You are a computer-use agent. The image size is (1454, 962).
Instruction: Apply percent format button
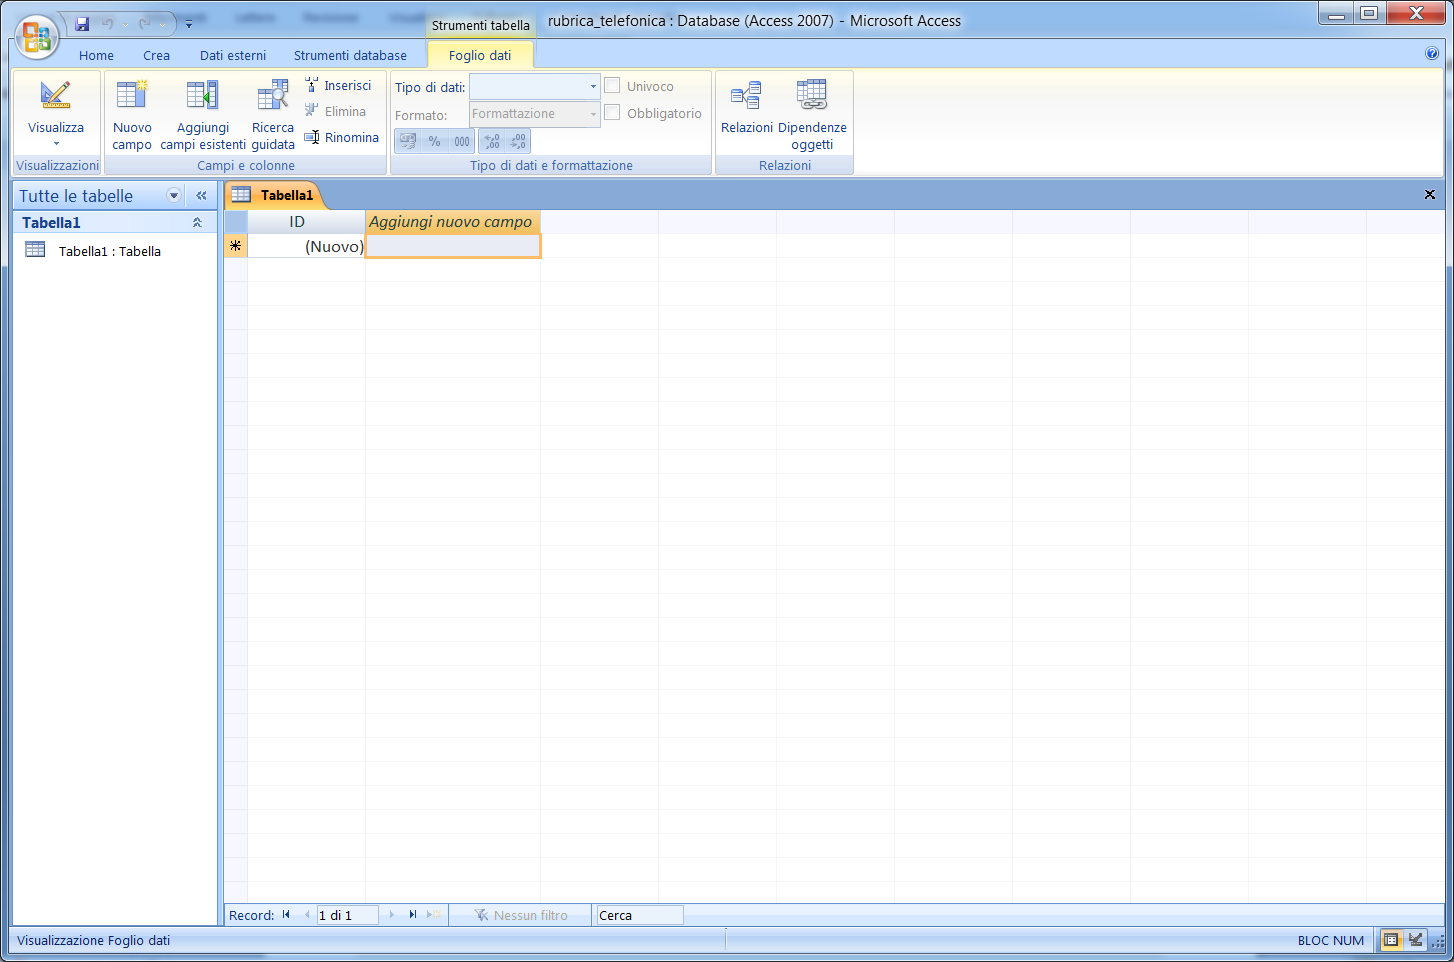(434, 141)
